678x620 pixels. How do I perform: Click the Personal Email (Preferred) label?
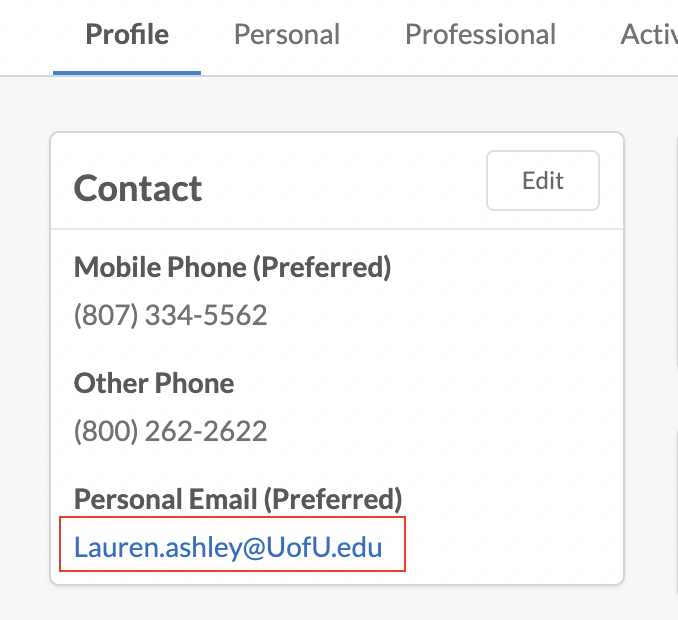pos(238,498)
